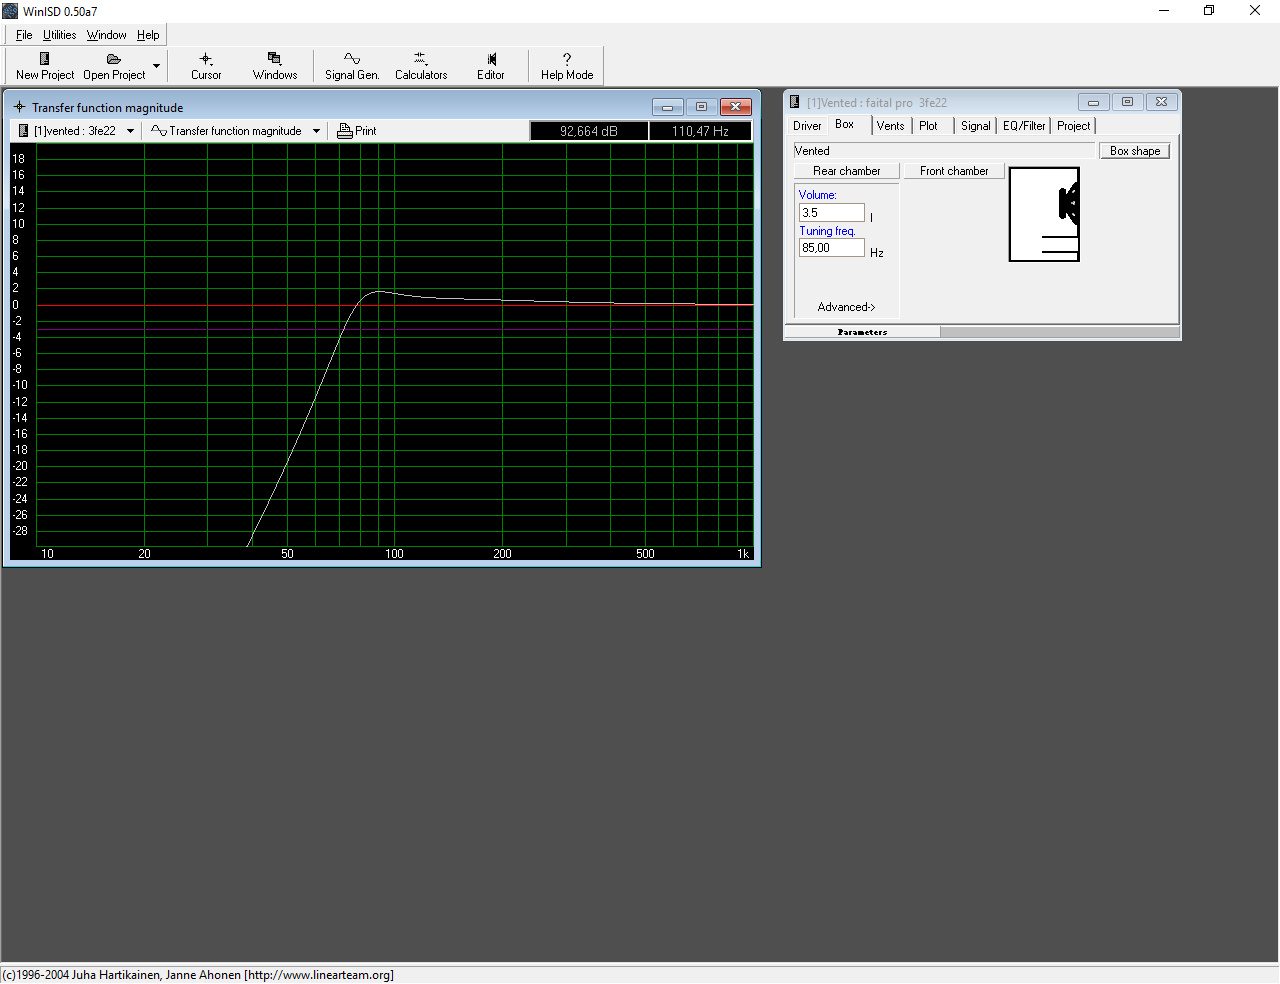The height and width of the screenshot is (984, 1280).
Task: Open the driver Editor
Action: tap(491, 66)
